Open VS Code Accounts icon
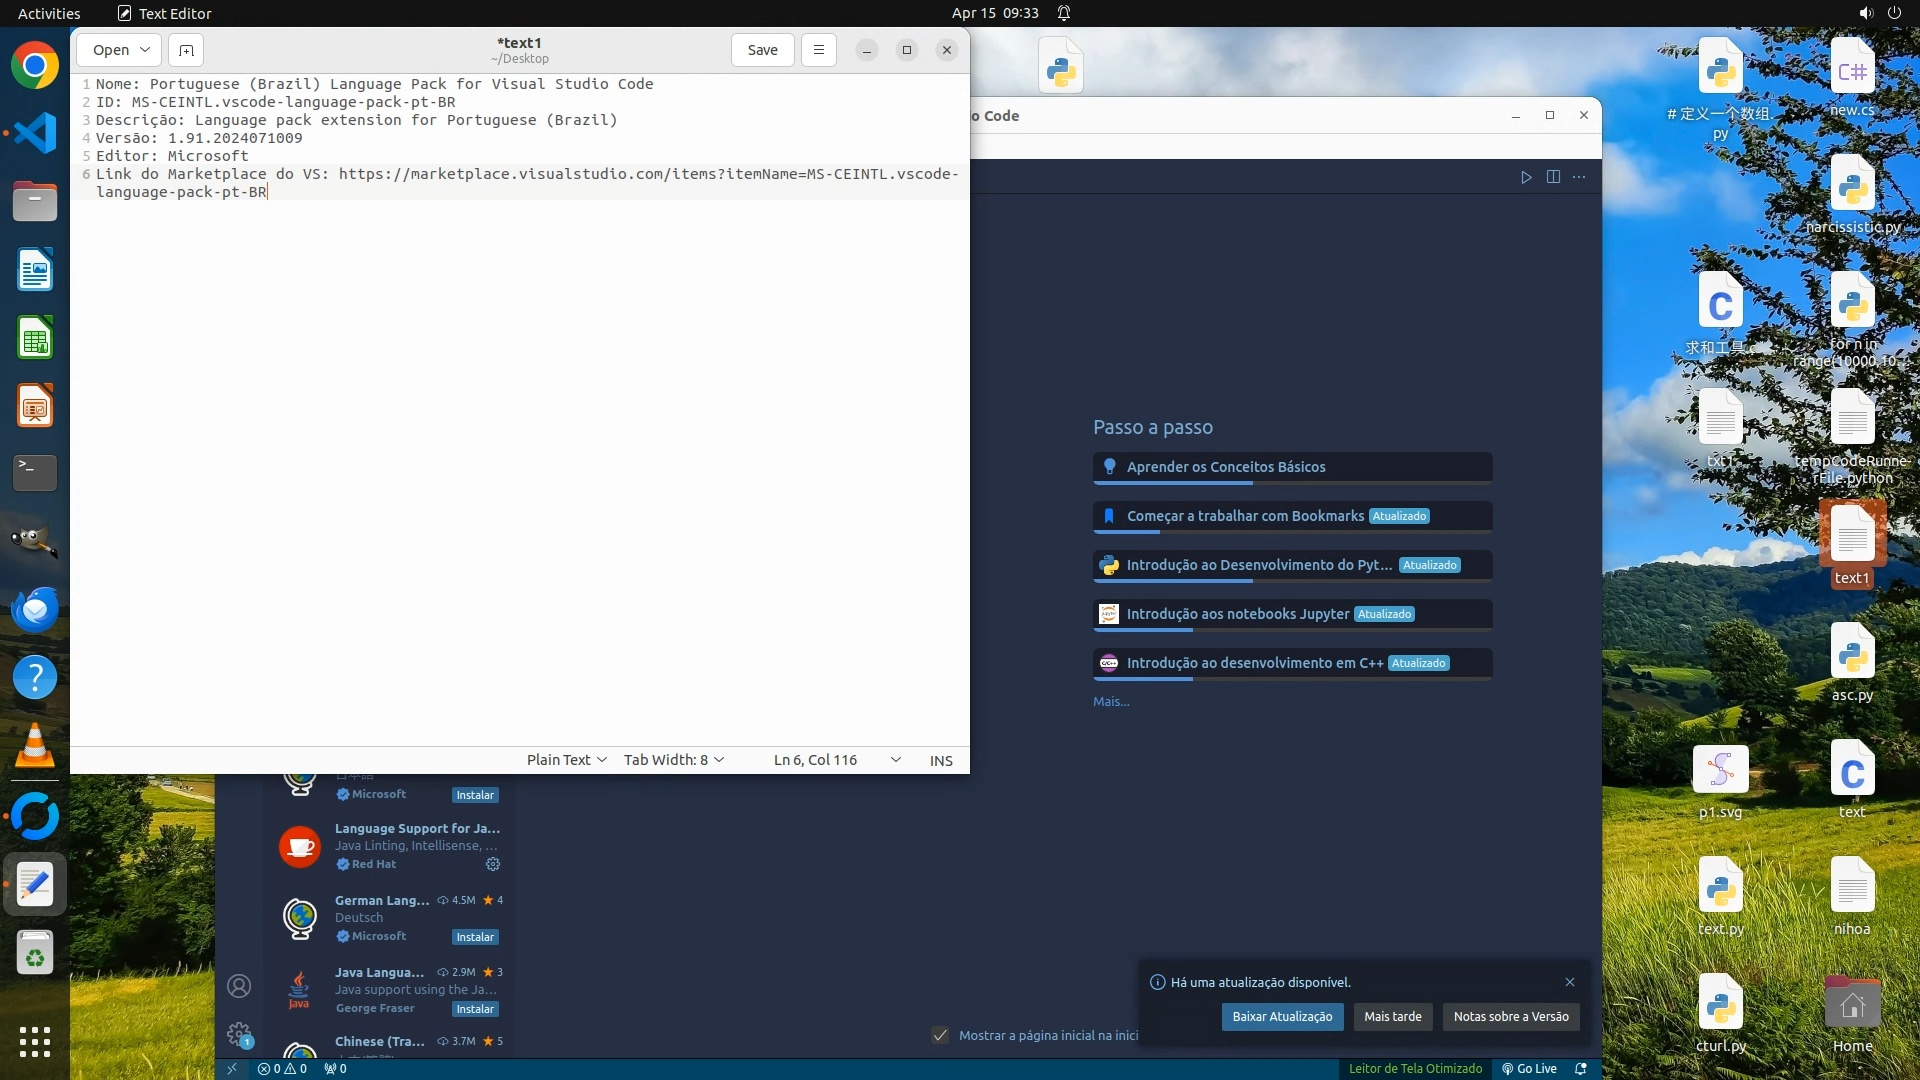This screenshot has height=1080, width=1920. (239, 986)
